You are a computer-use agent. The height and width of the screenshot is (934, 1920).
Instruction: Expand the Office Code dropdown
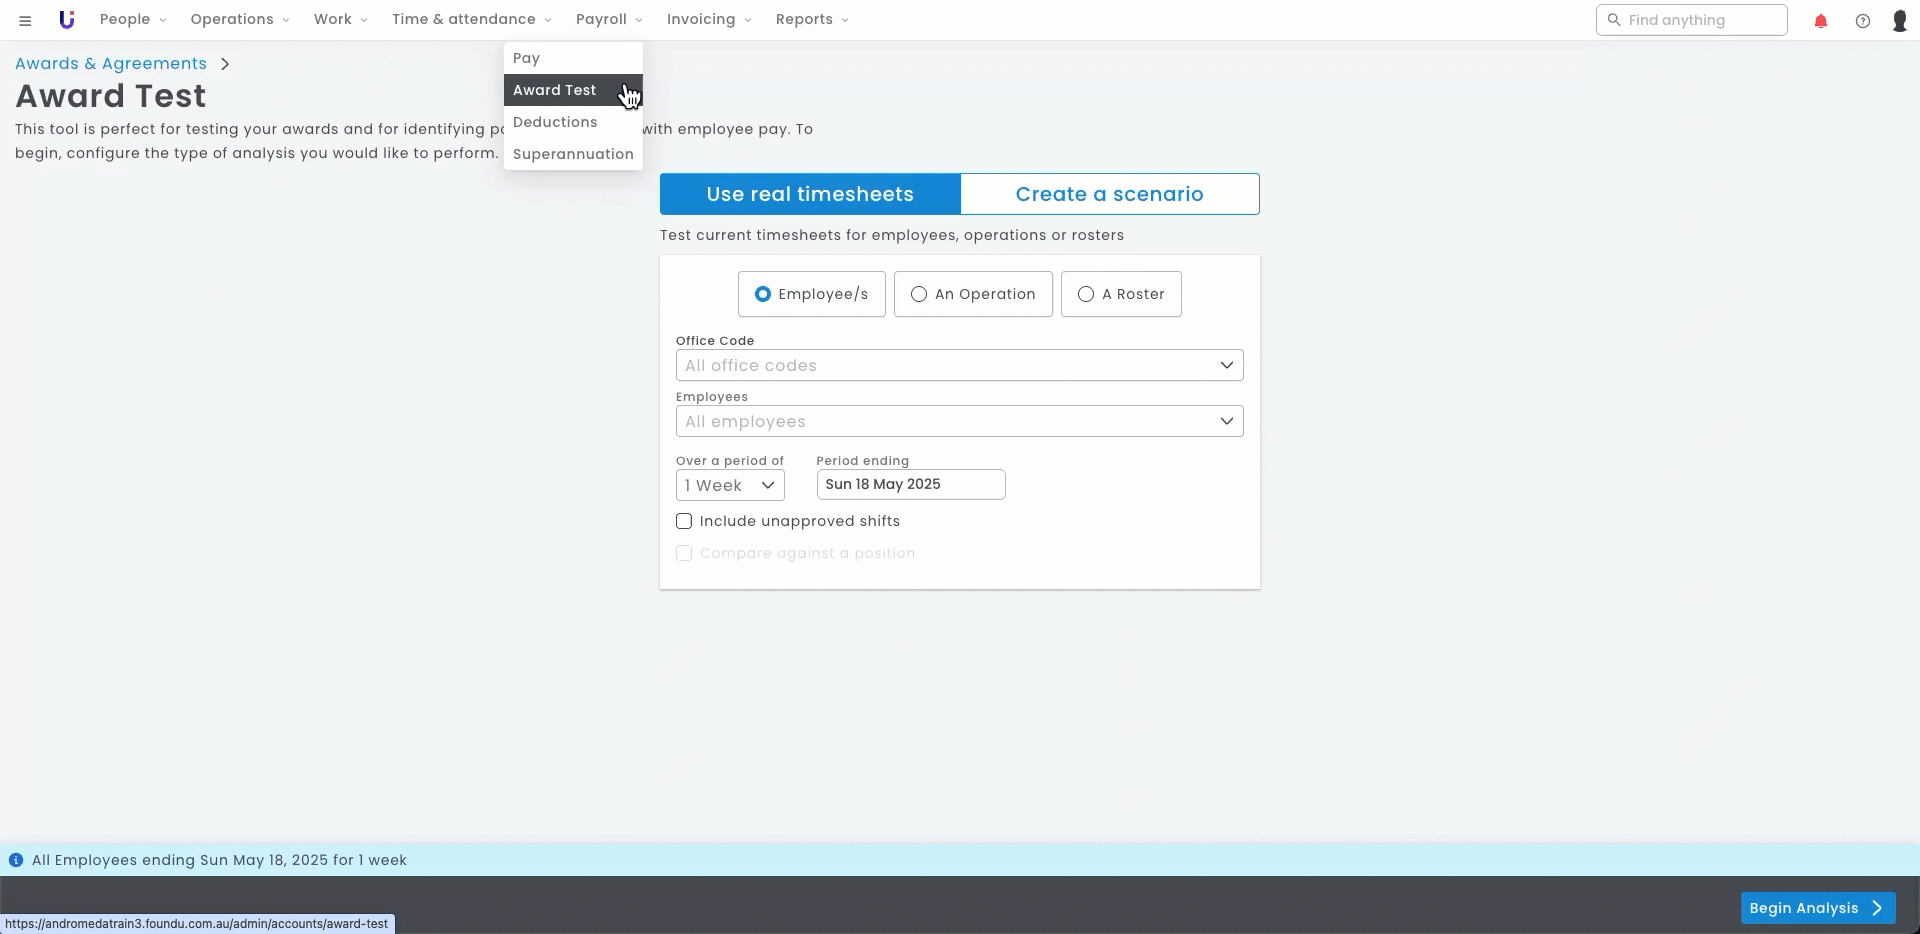click(959, 365)
